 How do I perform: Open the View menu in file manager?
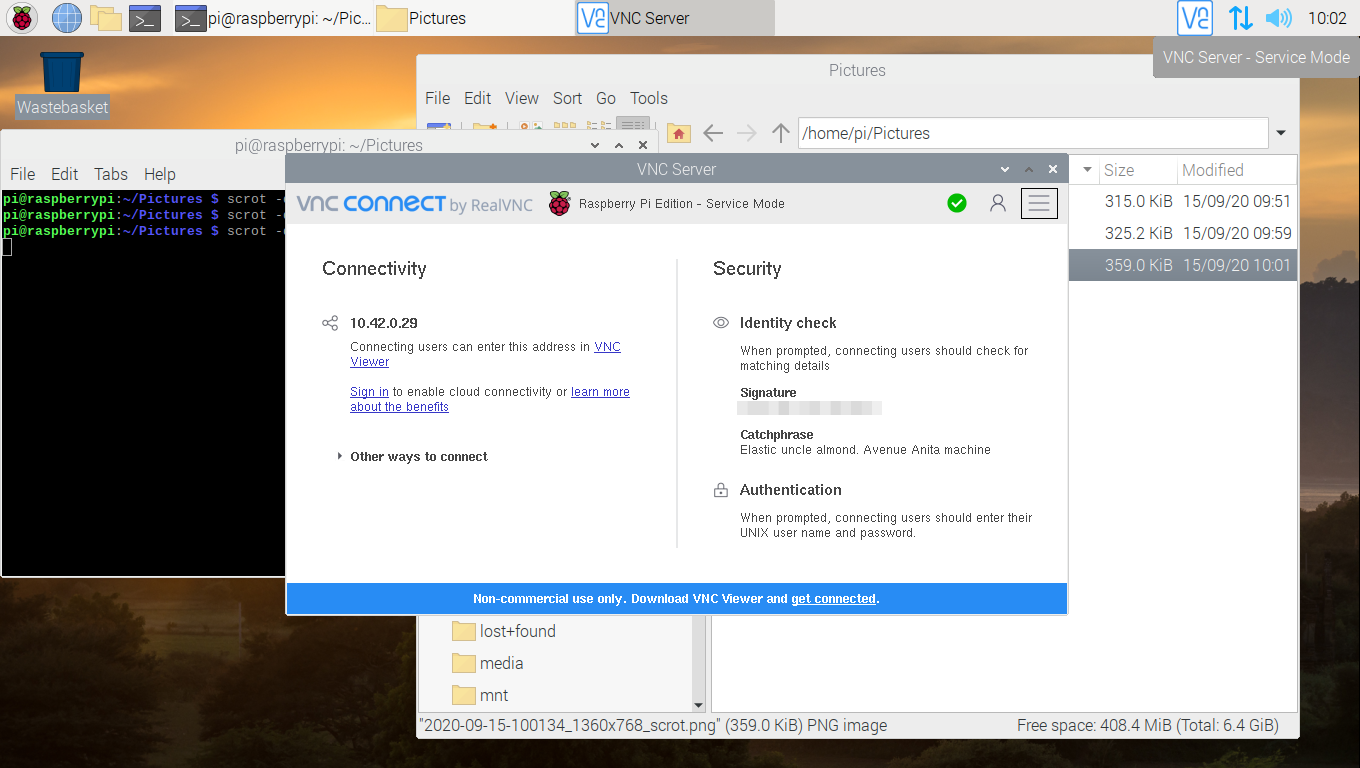[x=522, y=98]
